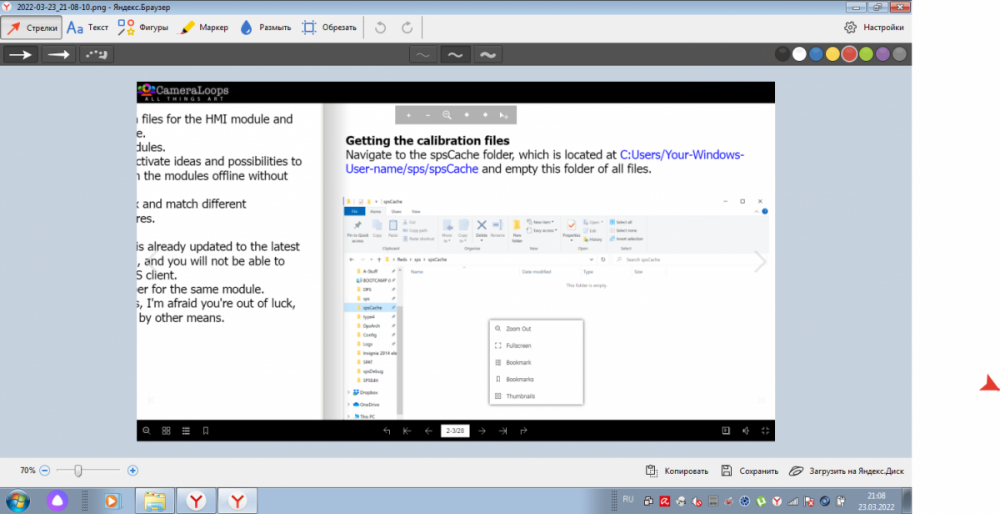The image size is (1000, 514).
Task: Set the thickest line thickness
Action: [x=488, y=55]
